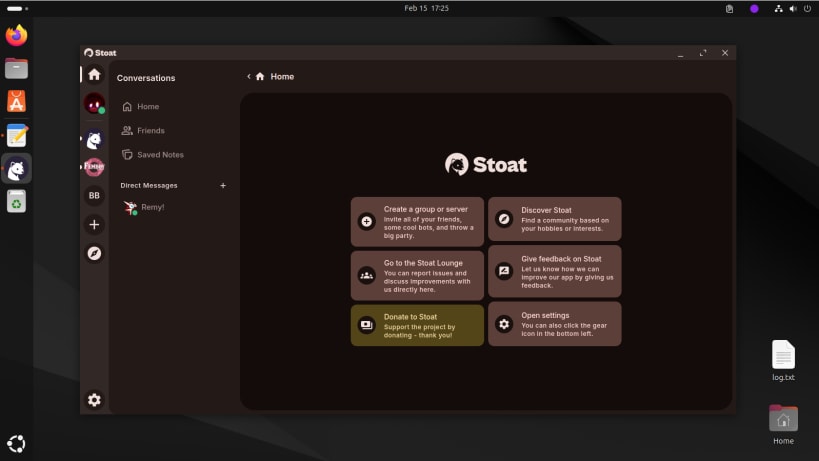
Task: Launch Firefox from the Ubuntu dock
Action: (x=16, y=36)
